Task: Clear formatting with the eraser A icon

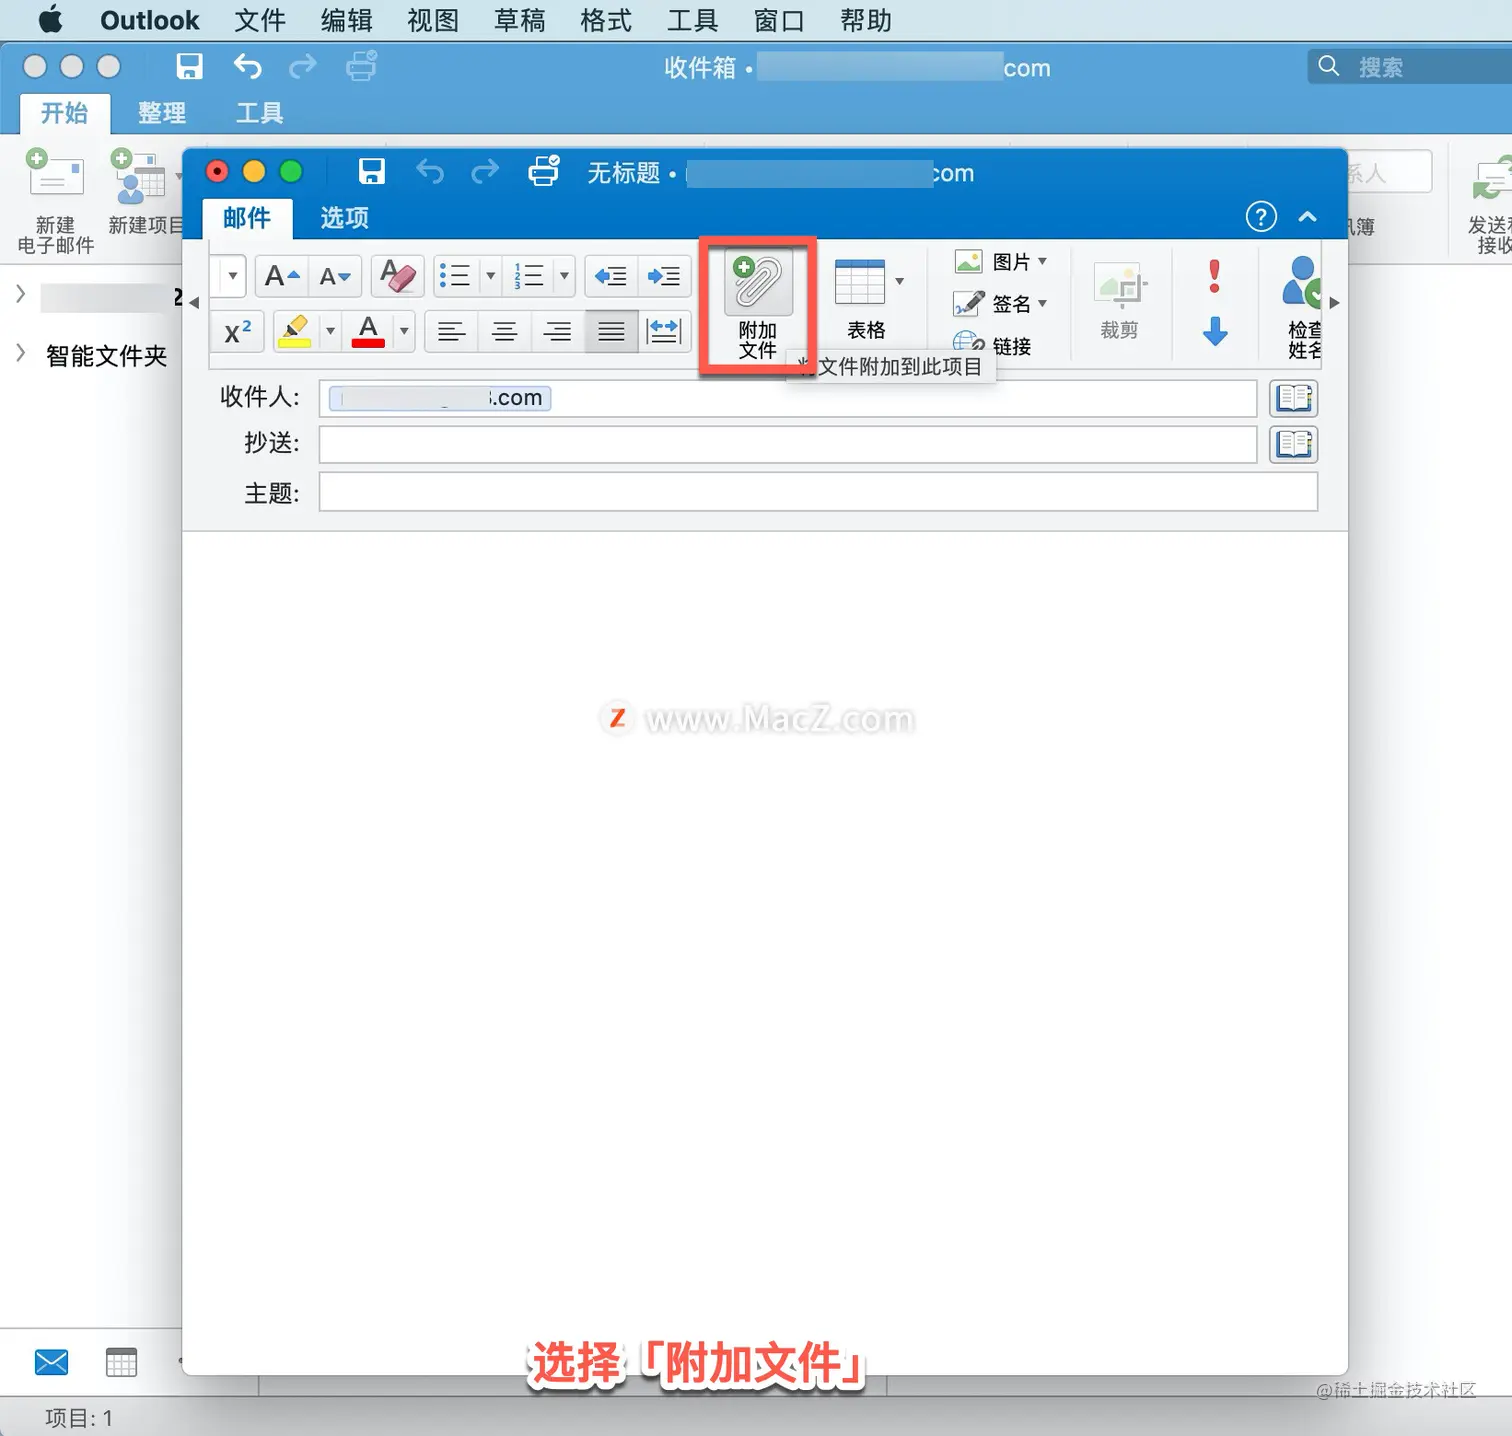Action: tap(397, 276)
